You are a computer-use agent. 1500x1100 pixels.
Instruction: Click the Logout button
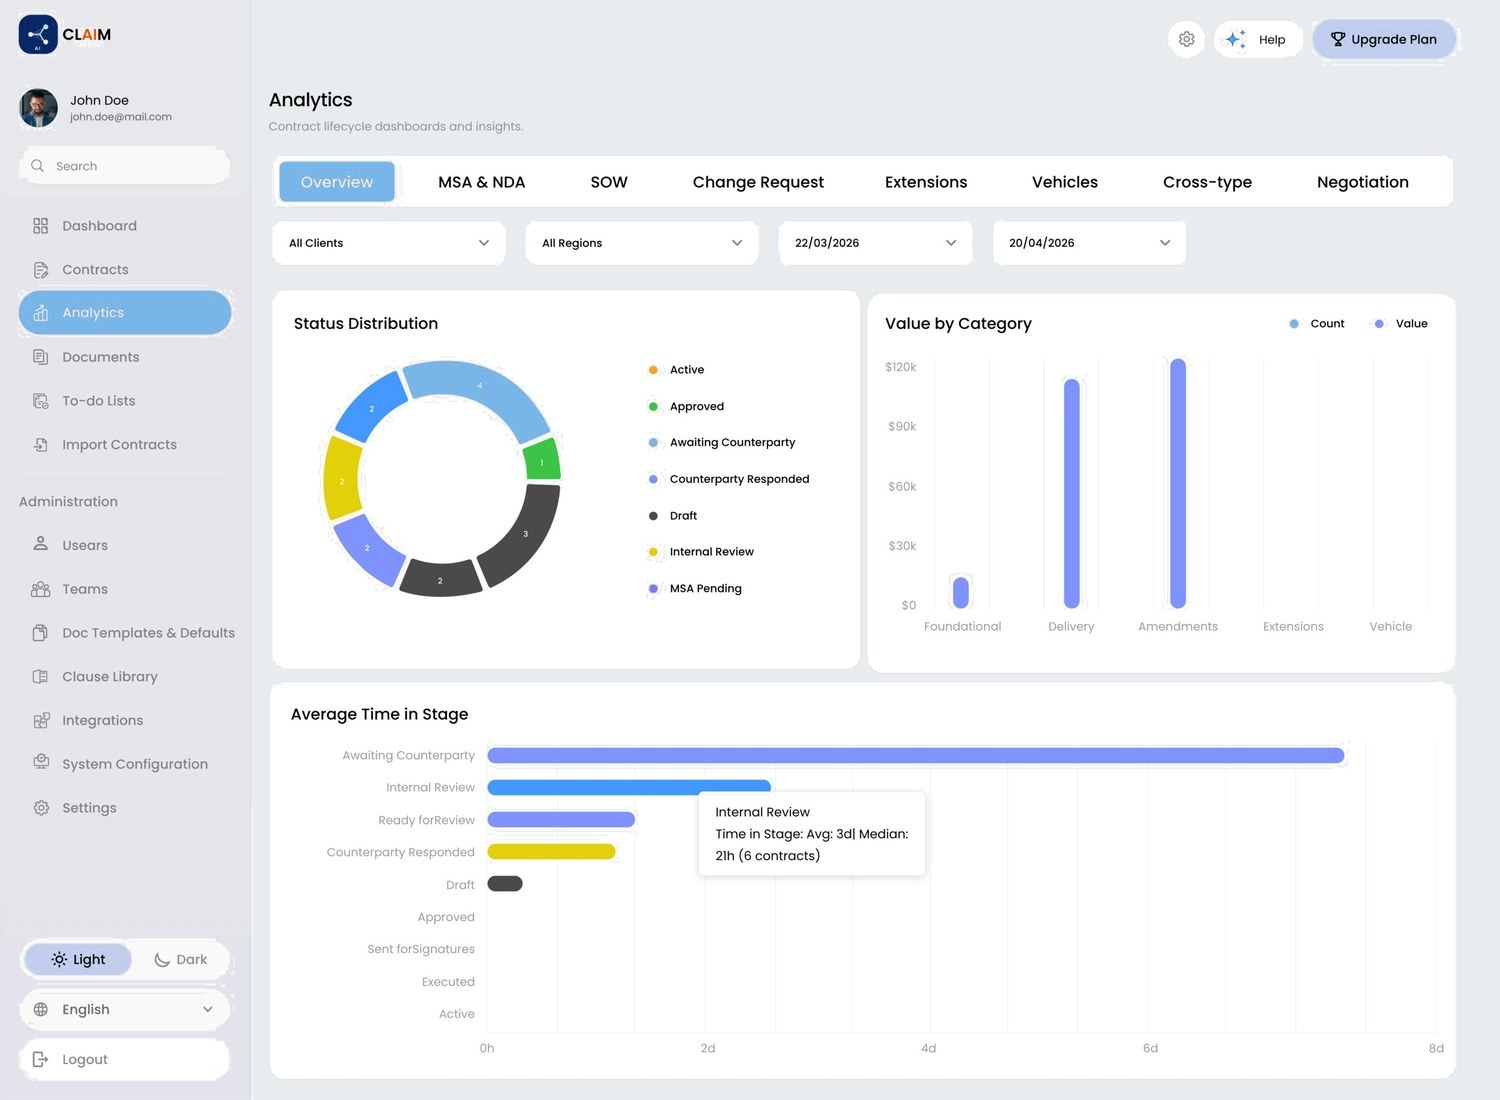click(125, 1060)
